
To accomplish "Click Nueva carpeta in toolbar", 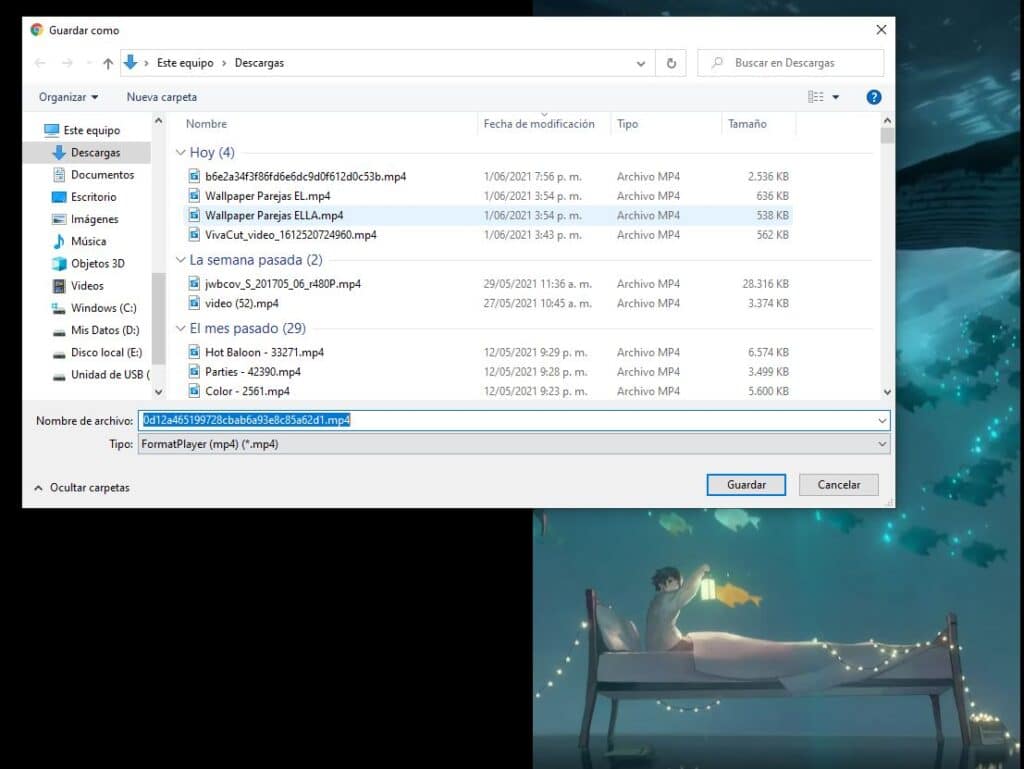I will tap(162, 97).
